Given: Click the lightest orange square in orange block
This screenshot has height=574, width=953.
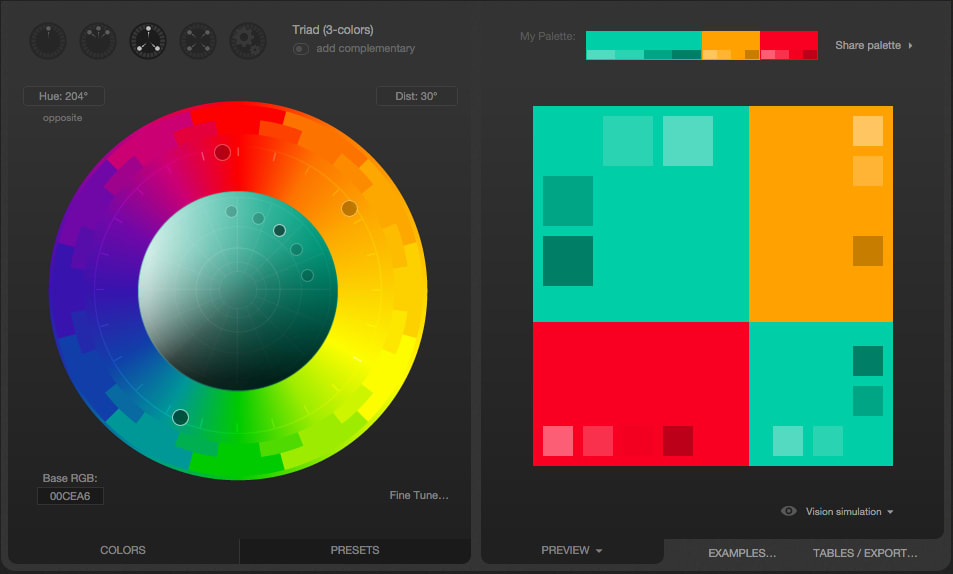Looking at the screenshot, I should (868, 131).
